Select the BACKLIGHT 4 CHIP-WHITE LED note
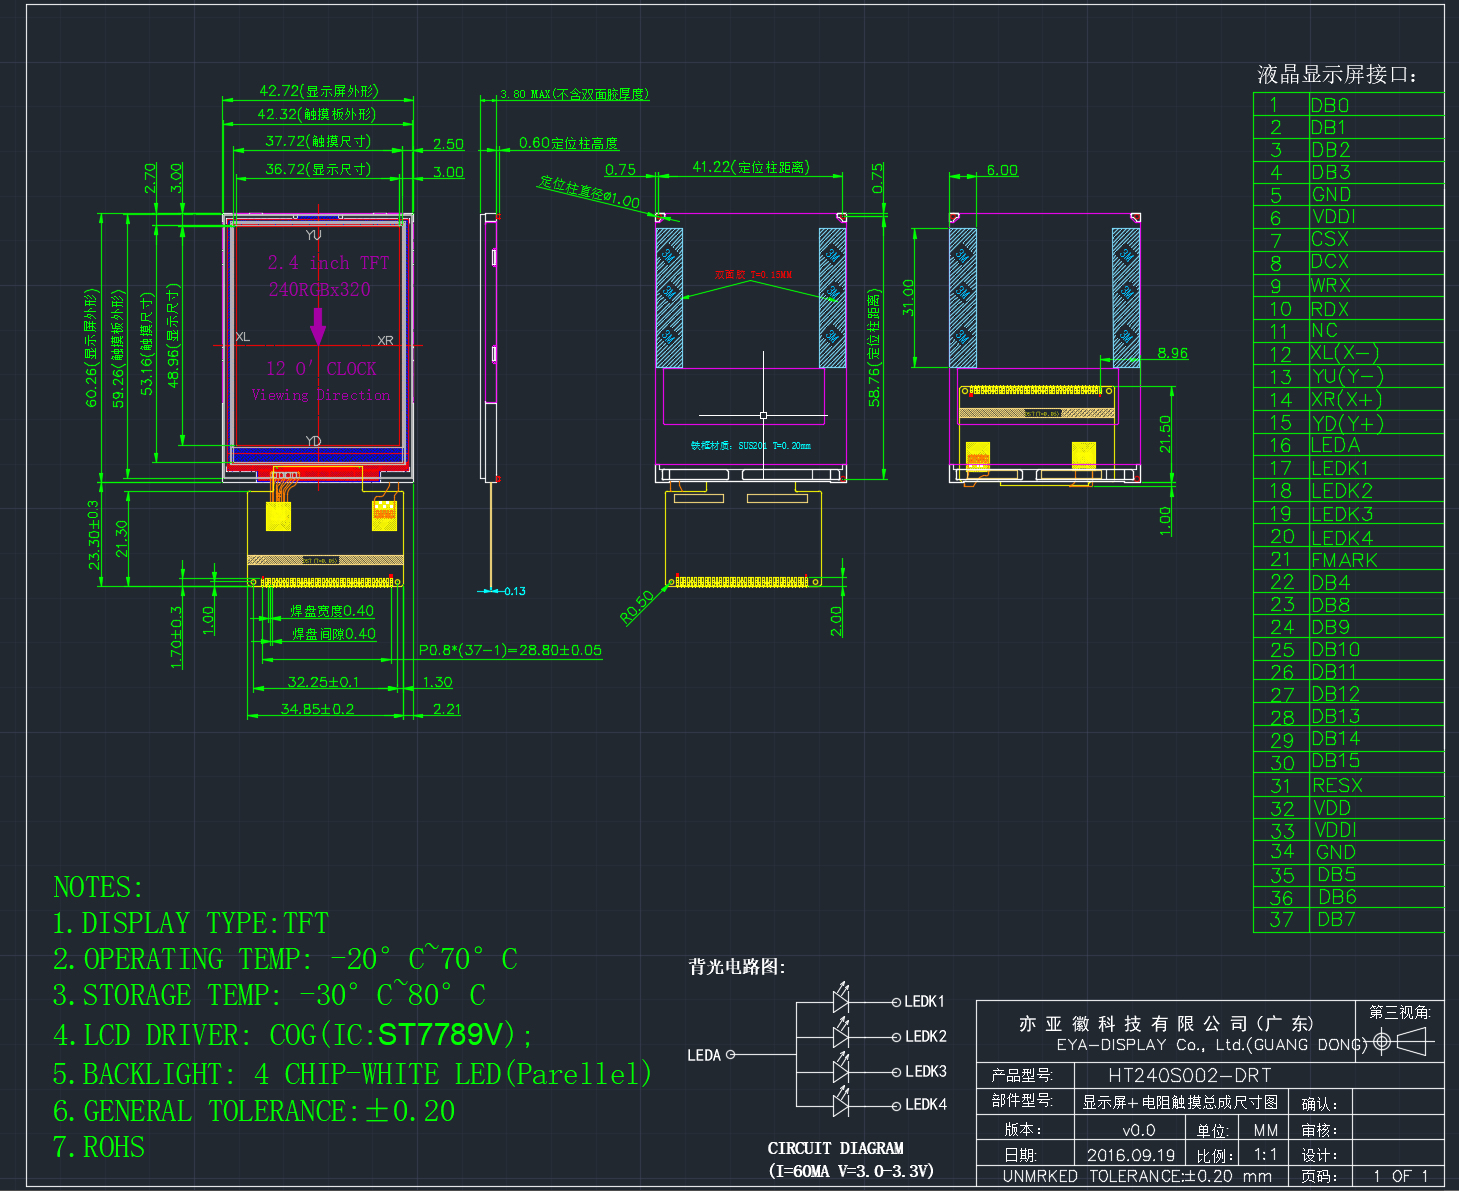 [352, 1074]
